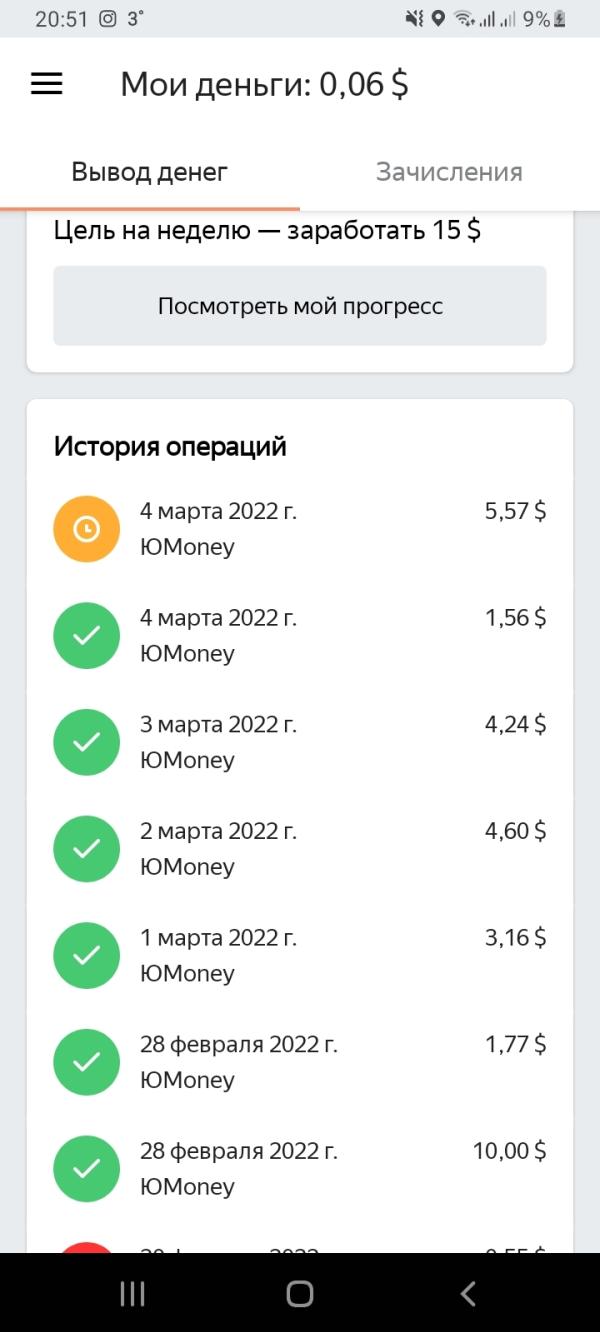The image size is (600, 1332).
Task: Tap green checkmark for 2 марта operation
Action: pyautogui.click(x=87, y=849)
